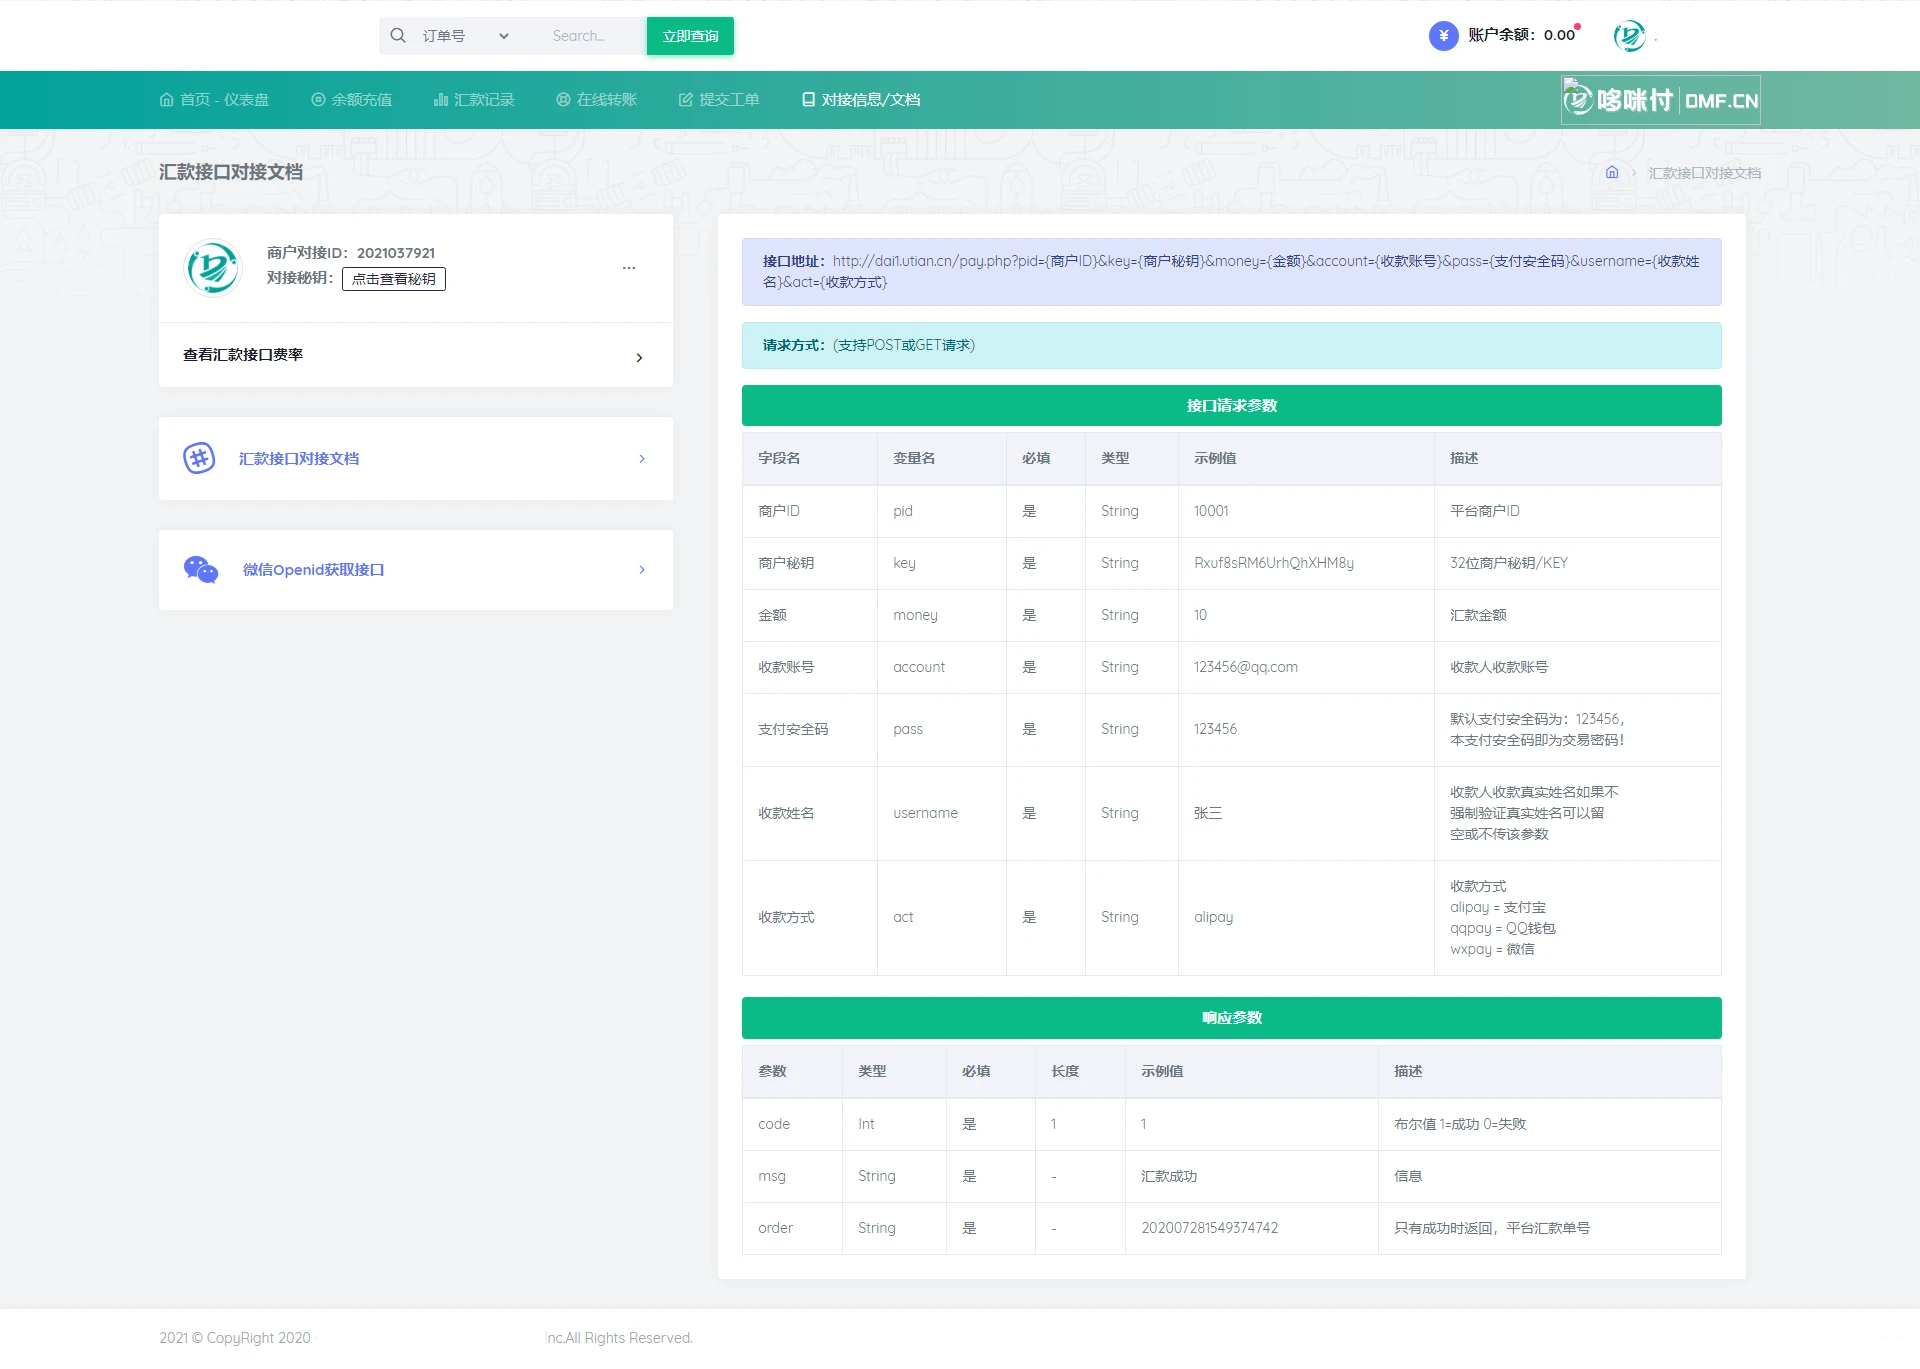
Task: Click the 哆咪付 DMF.CN brand logo
Action: pos(1660,100)
